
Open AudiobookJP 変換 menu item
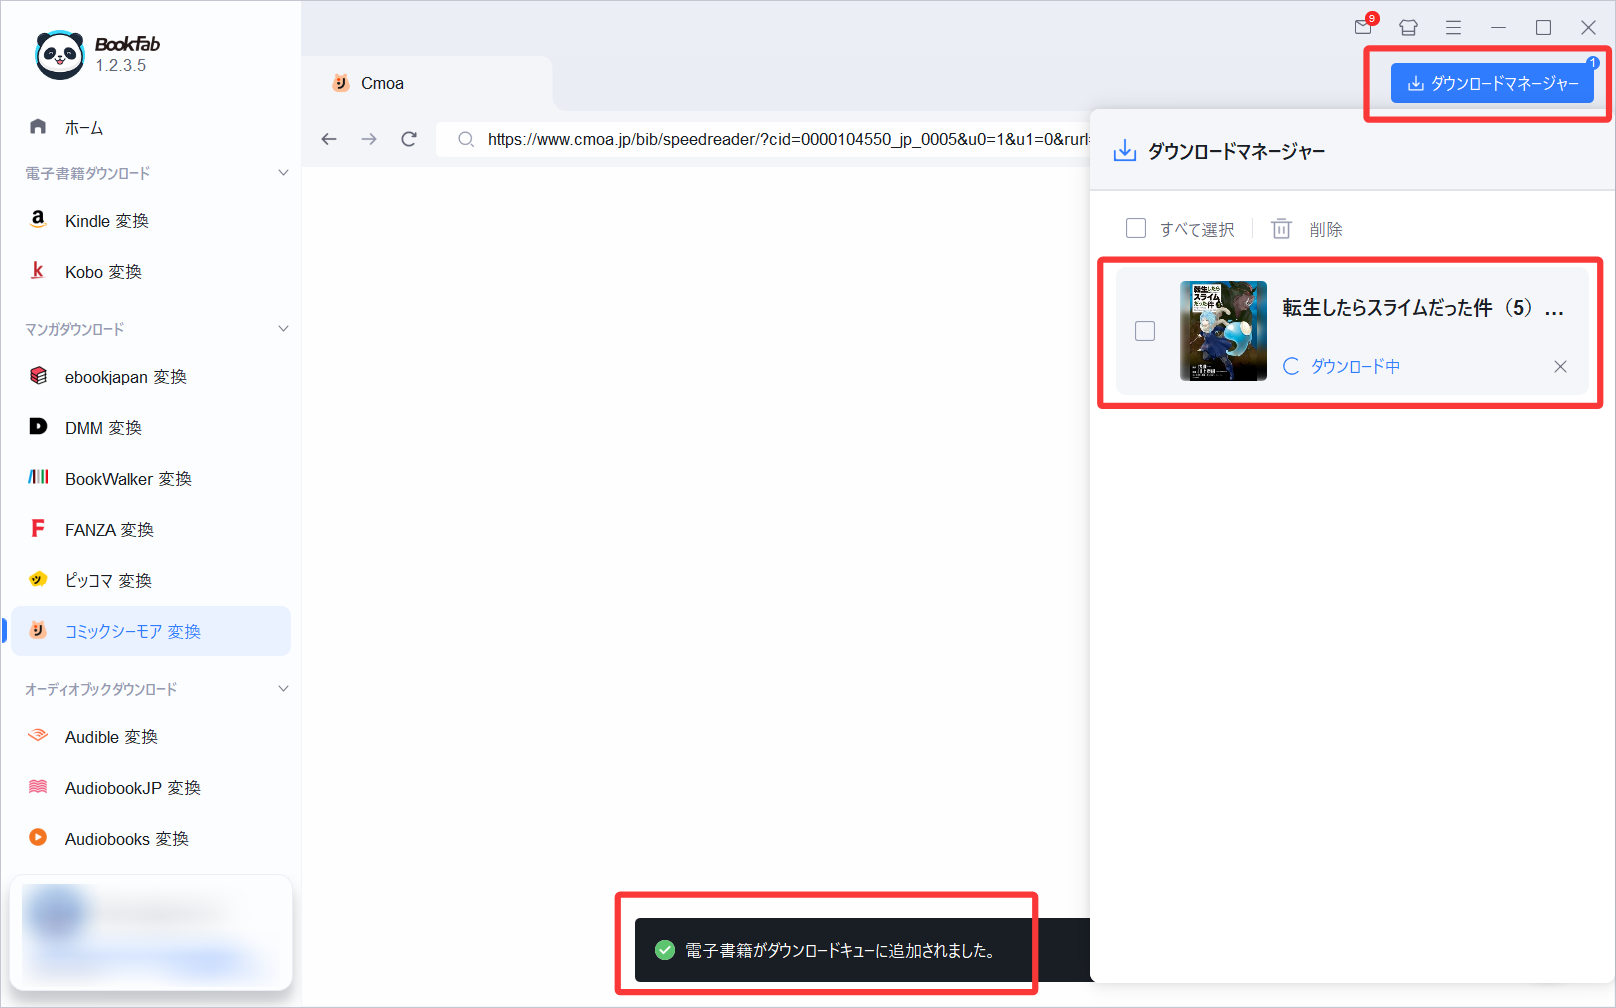[x=150, y=787]
